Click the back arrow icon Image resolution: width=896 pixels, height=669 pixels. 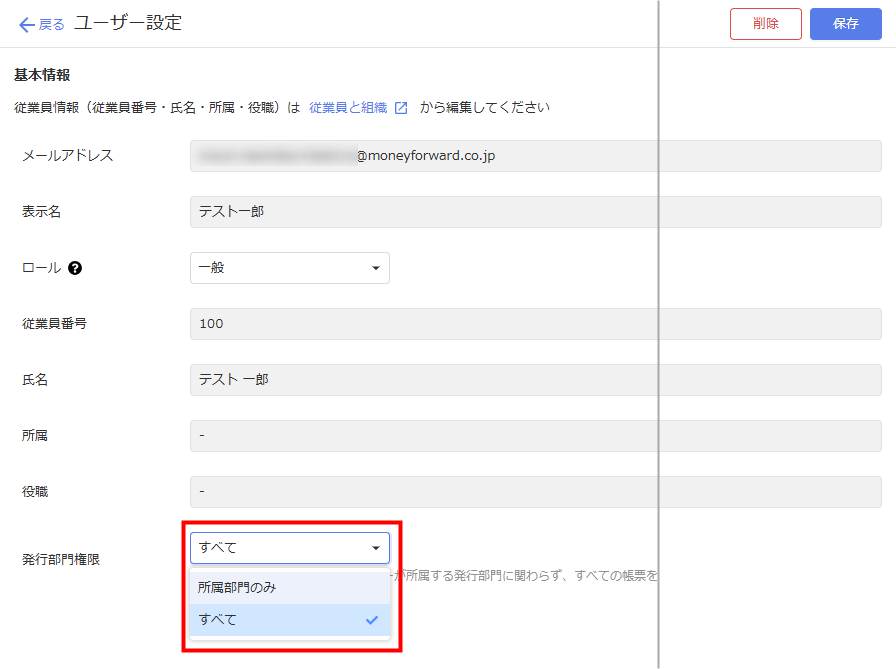pyautogui.click(x=26, y=24)
